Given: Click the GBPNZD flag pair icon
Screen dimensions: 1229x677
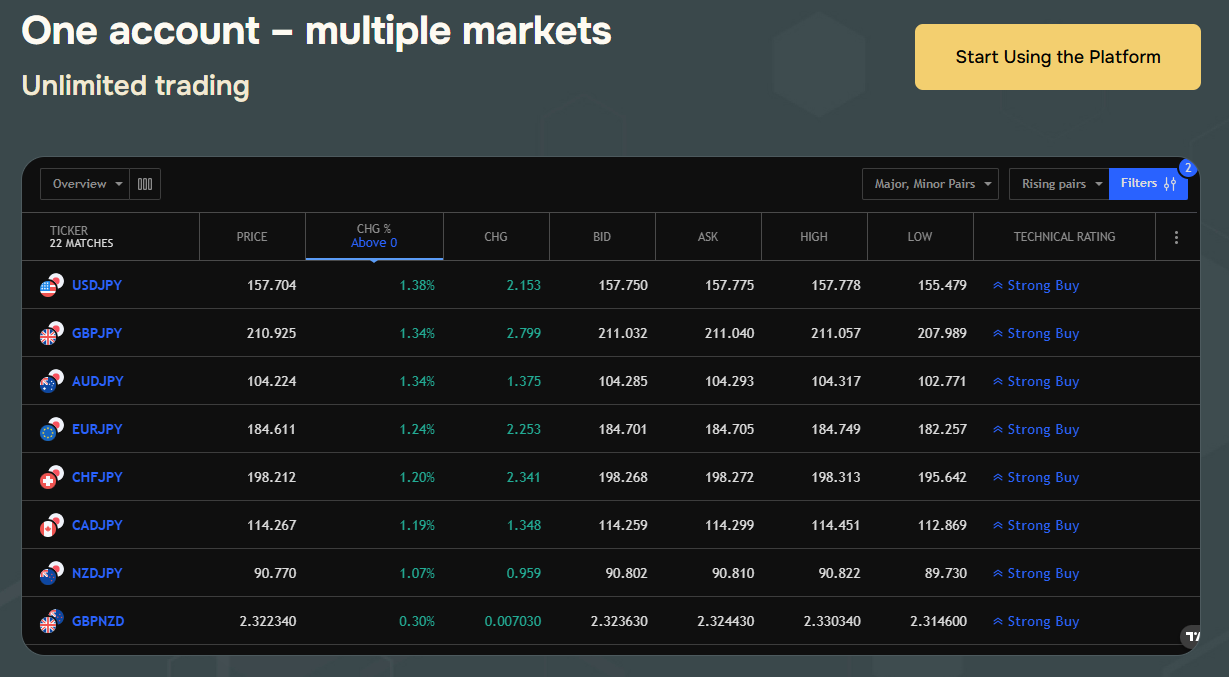Looking at the screenshot, I should [x=51, y=621].
